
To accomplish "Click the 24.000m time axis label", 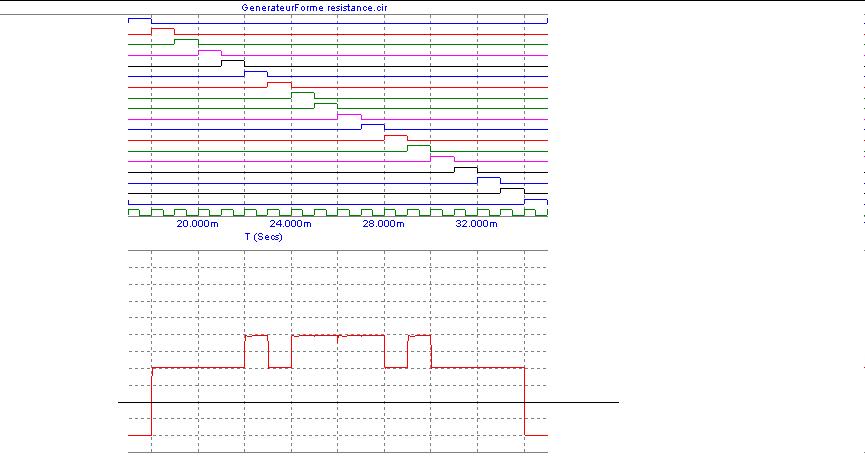I will tap(291, 224).
